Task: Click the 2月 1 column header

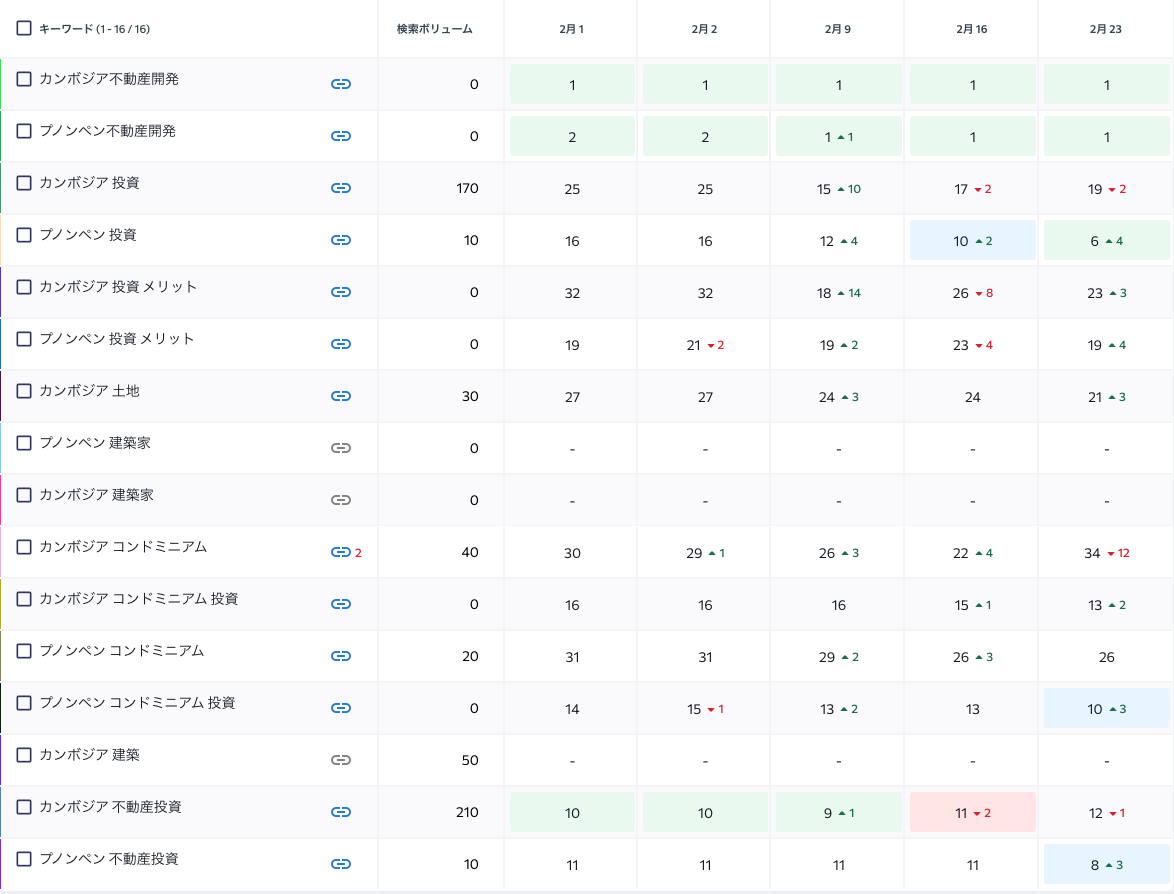Action: [571, 29]
